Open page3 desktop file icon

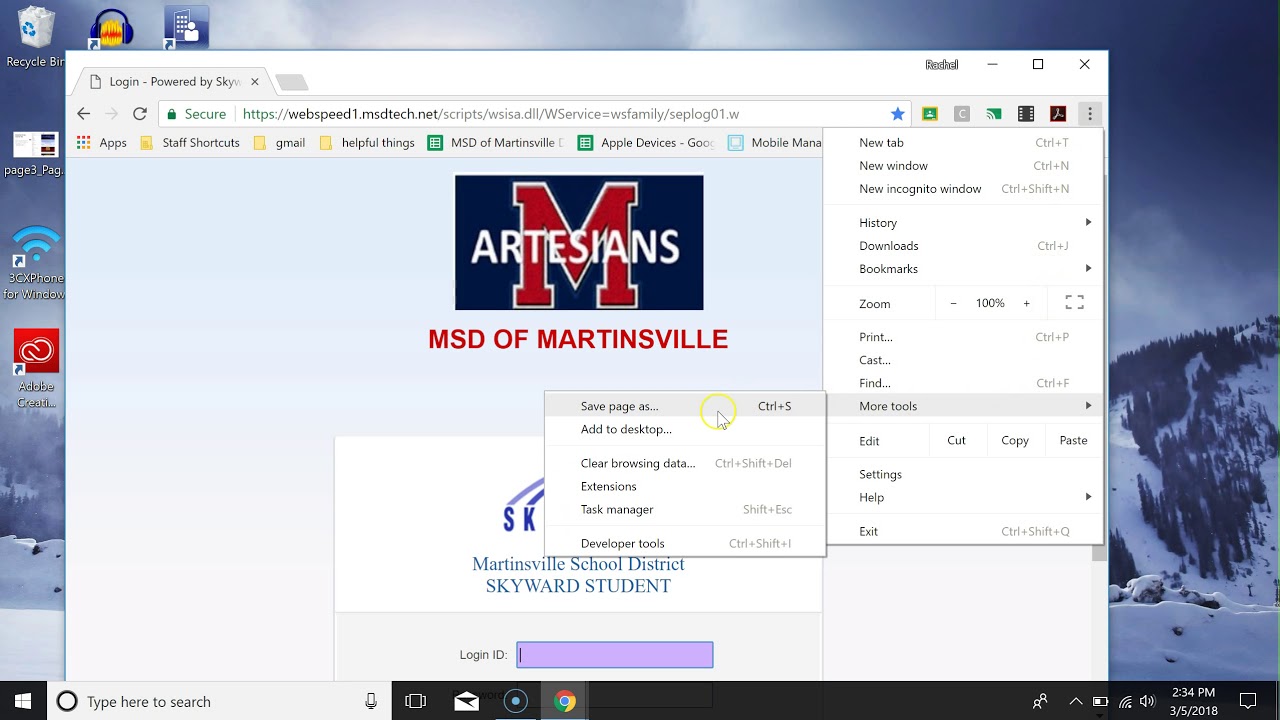coord(36,154)
